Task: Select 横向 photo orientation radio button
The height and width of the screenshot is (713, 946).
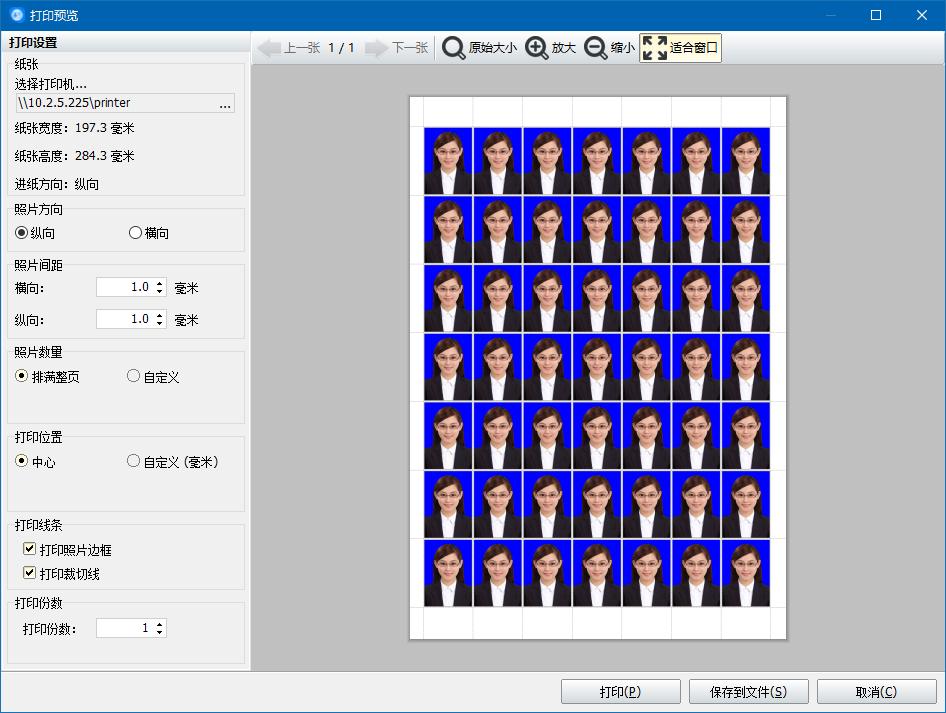Action: tap(135, 232)
